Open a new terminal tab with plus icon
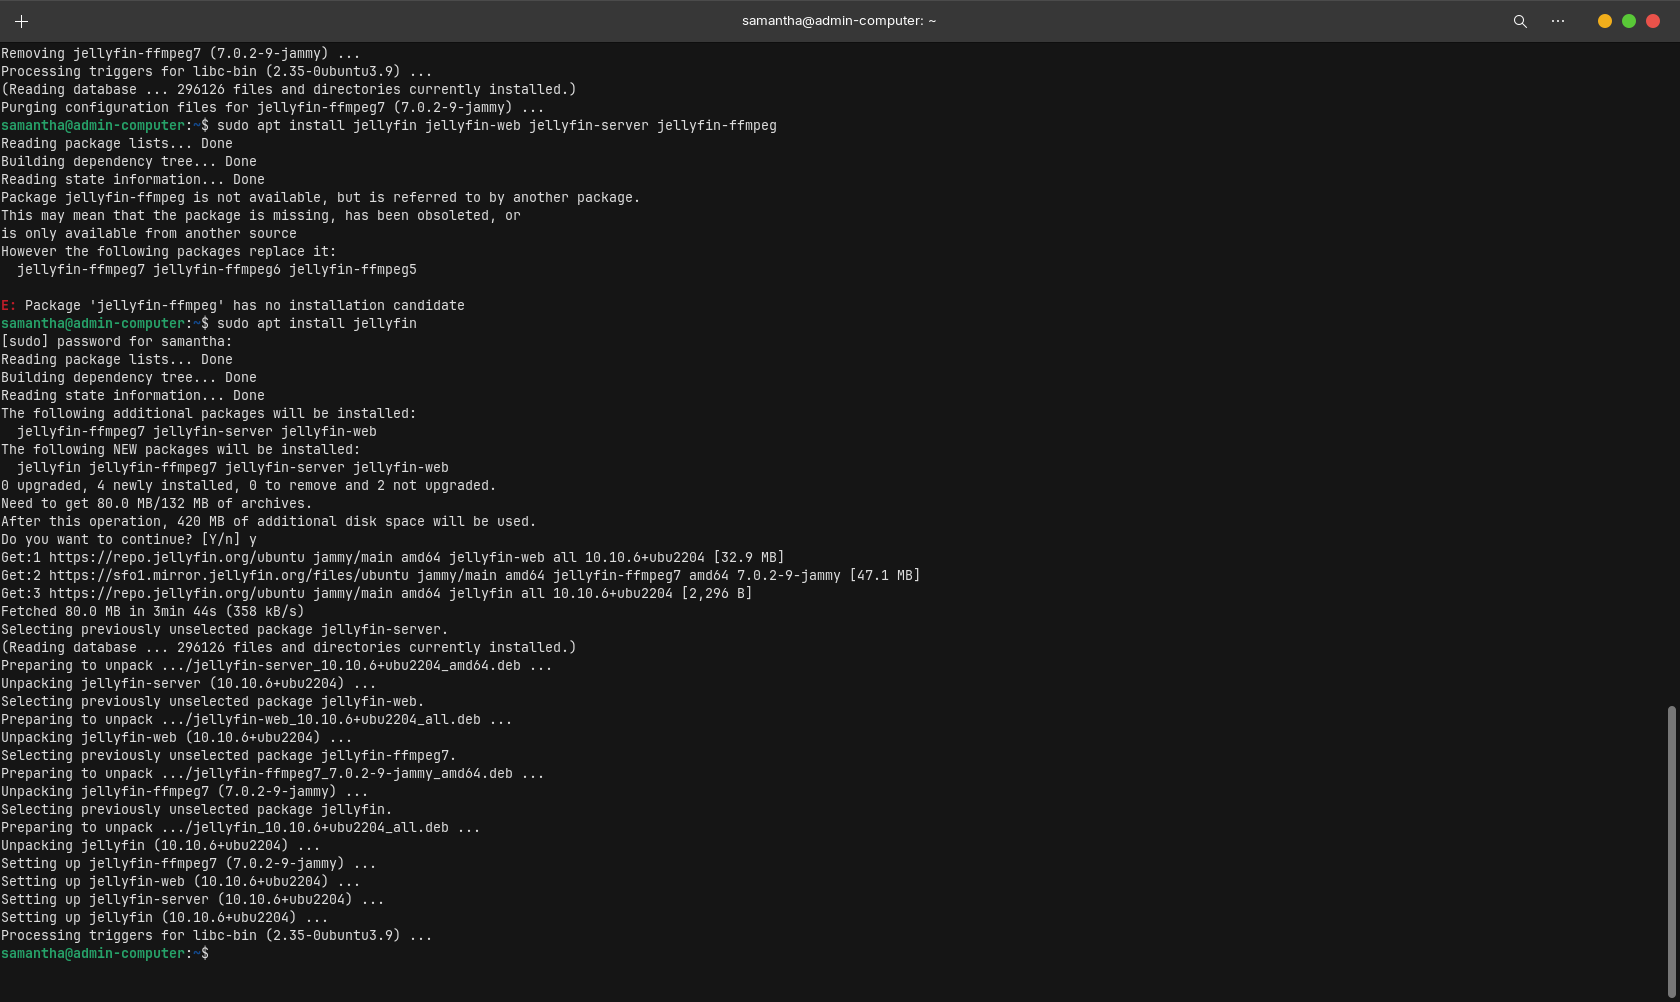Screen dimensions: 1680x1002 [x=21, y=21]
